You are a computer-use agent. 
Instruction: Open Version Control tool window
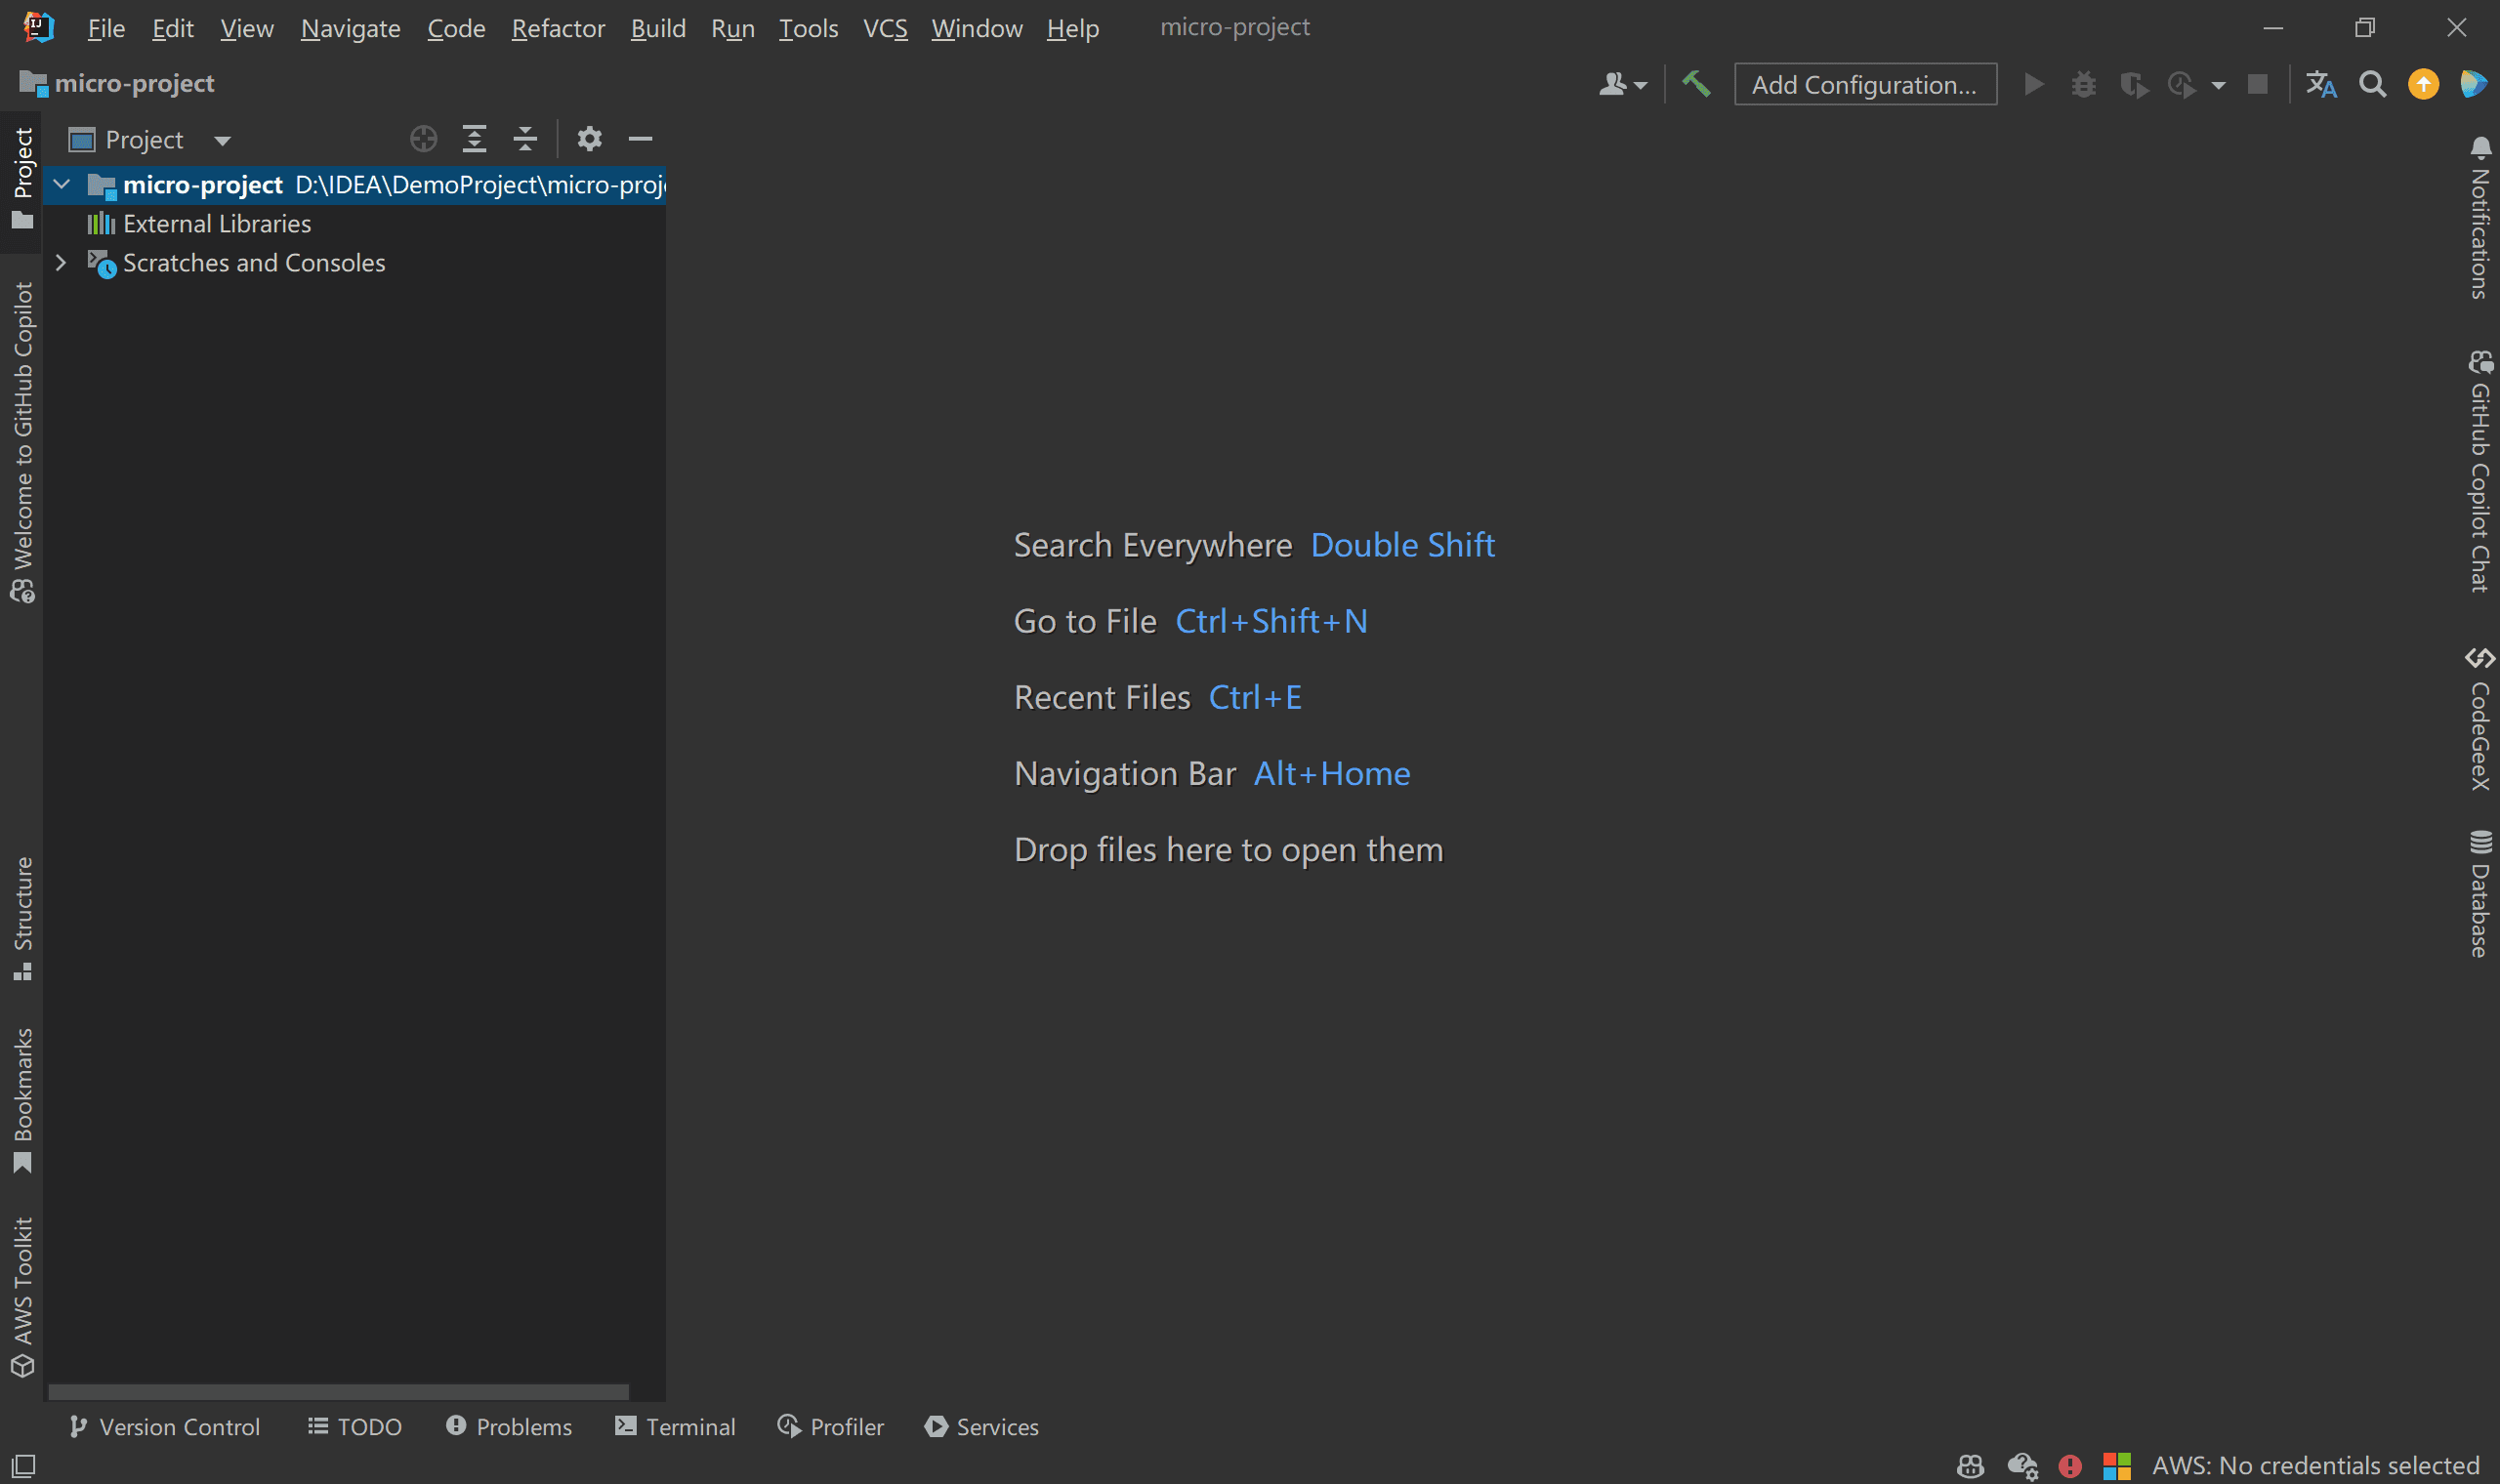164,1427
